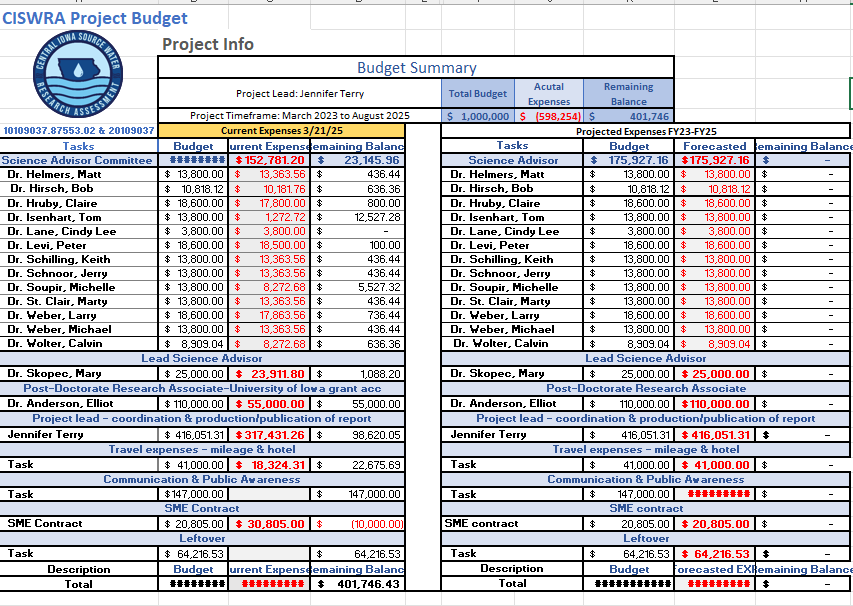Select the red 64,216.53 Leftover forecasted value
The image size is (853, 606).
point(714,554)
